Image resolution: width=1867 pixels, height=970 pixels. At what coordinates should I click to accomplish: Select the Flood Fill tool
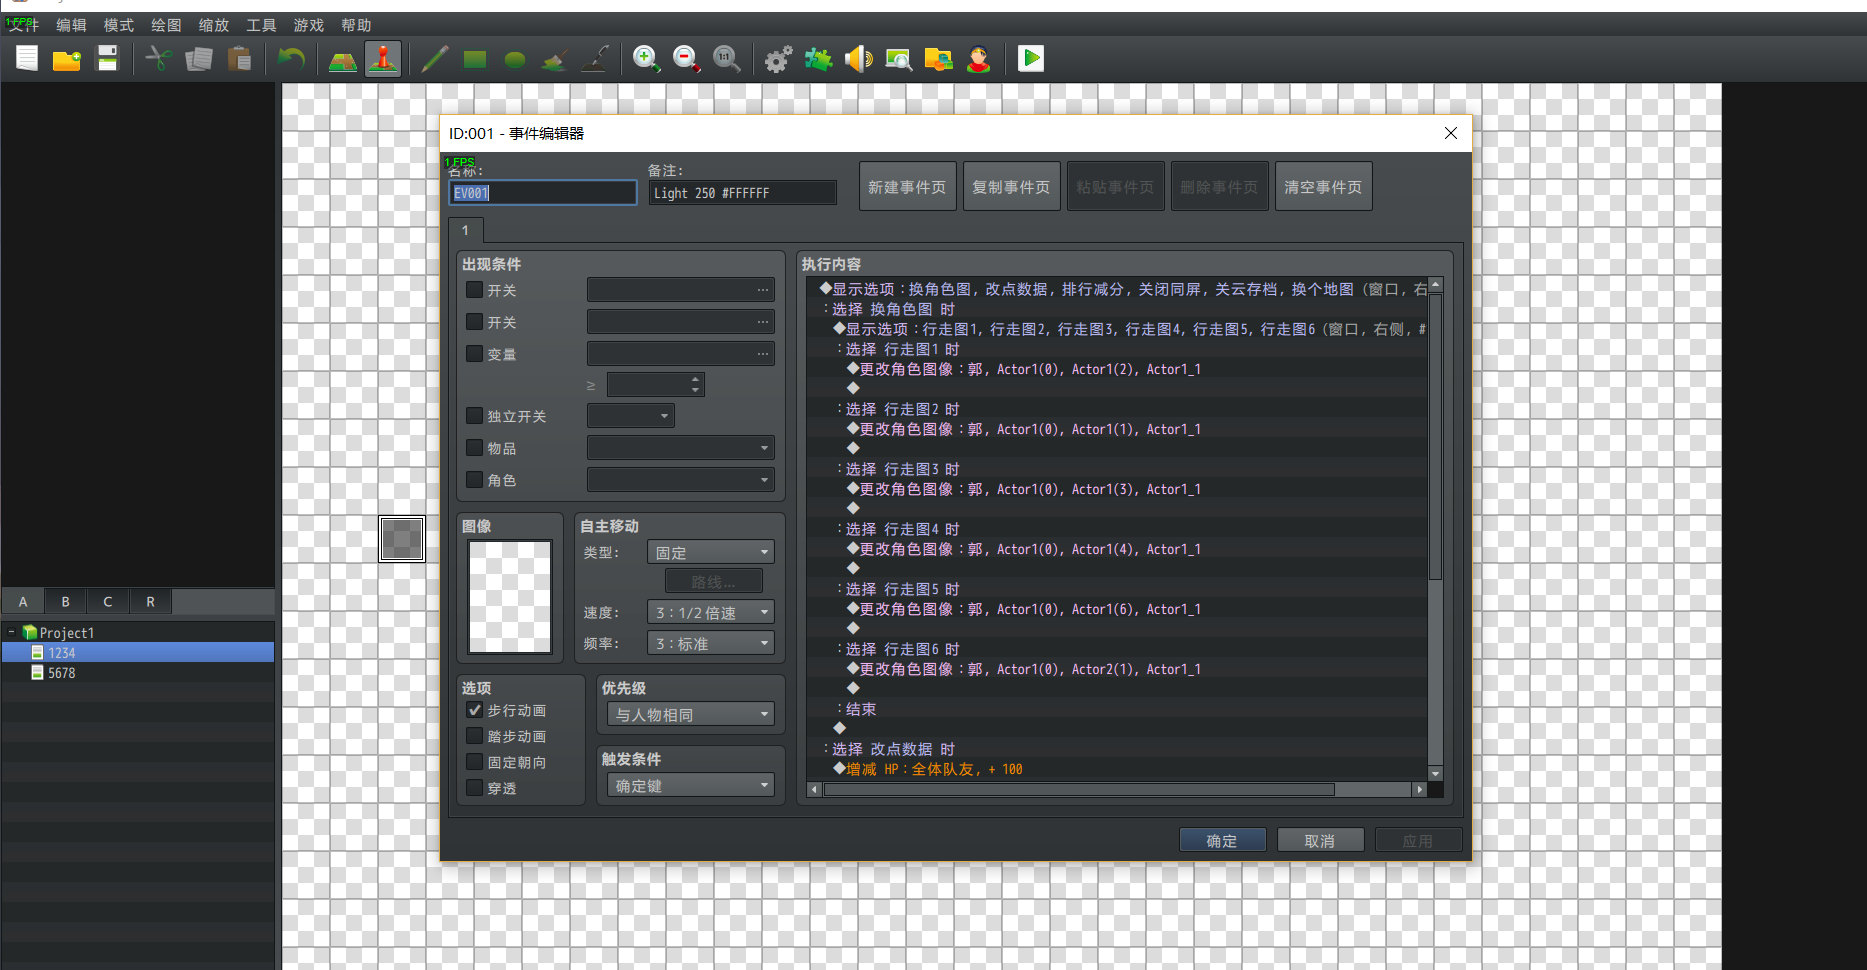click(555, 59)
